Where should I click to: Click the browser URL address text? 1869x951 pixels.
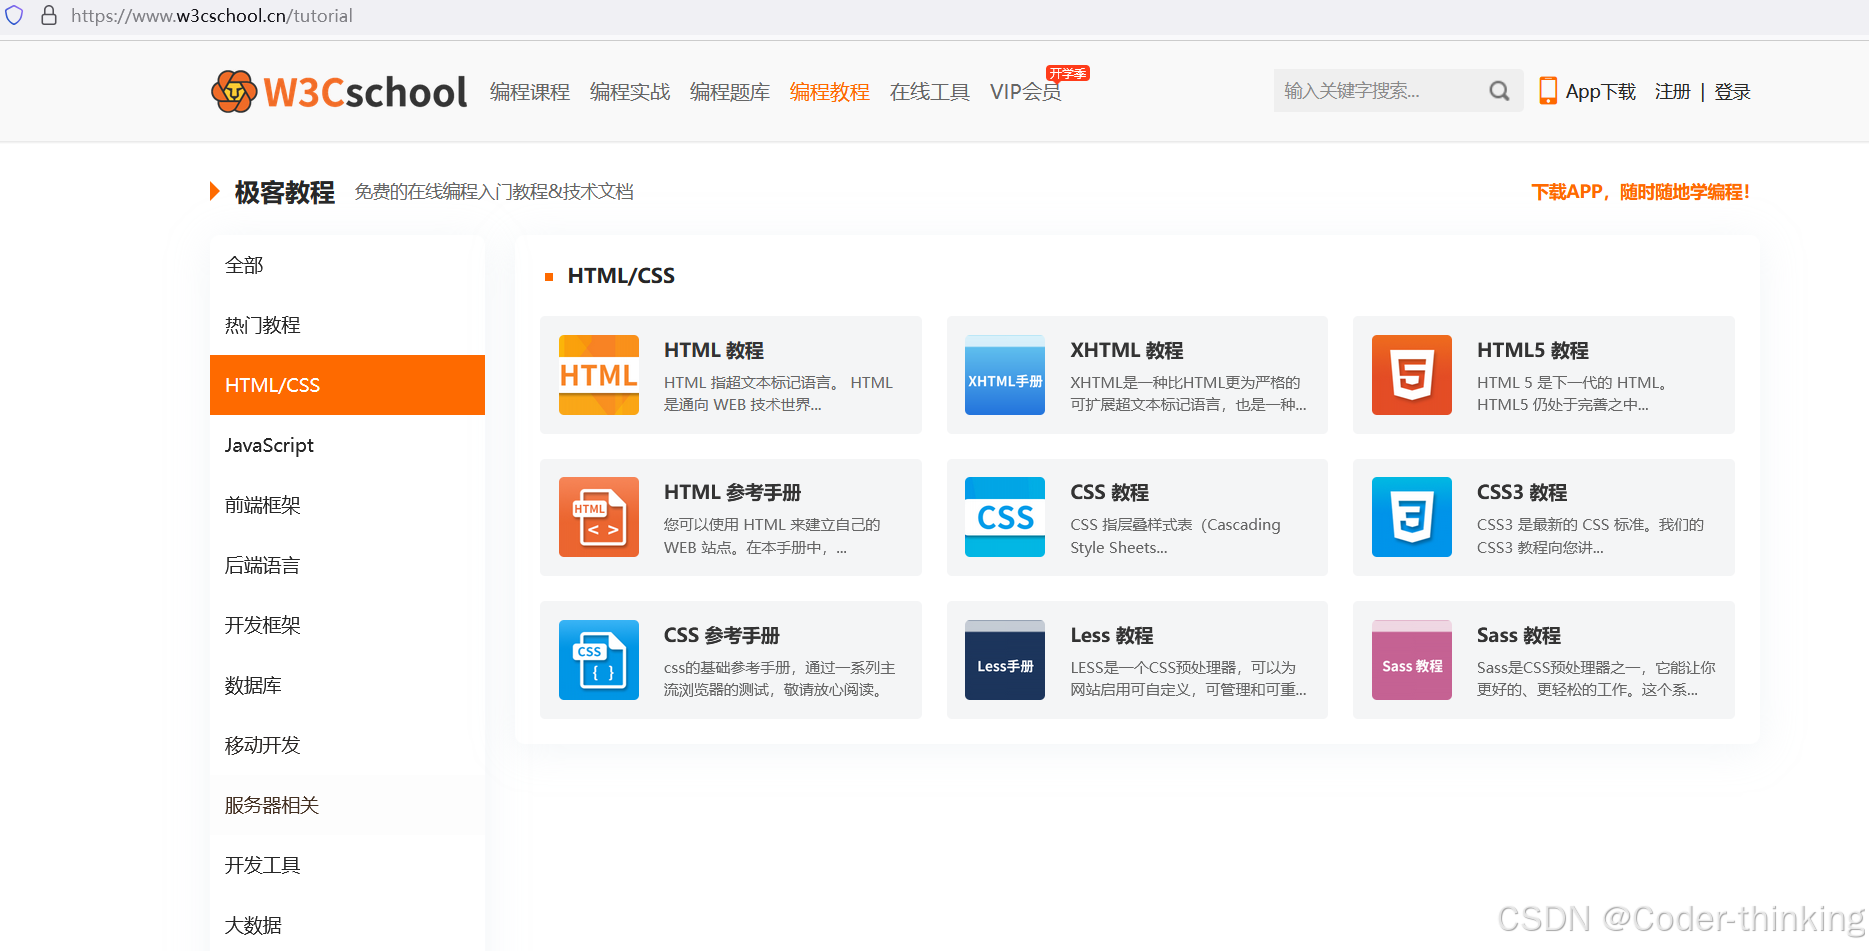212,16
